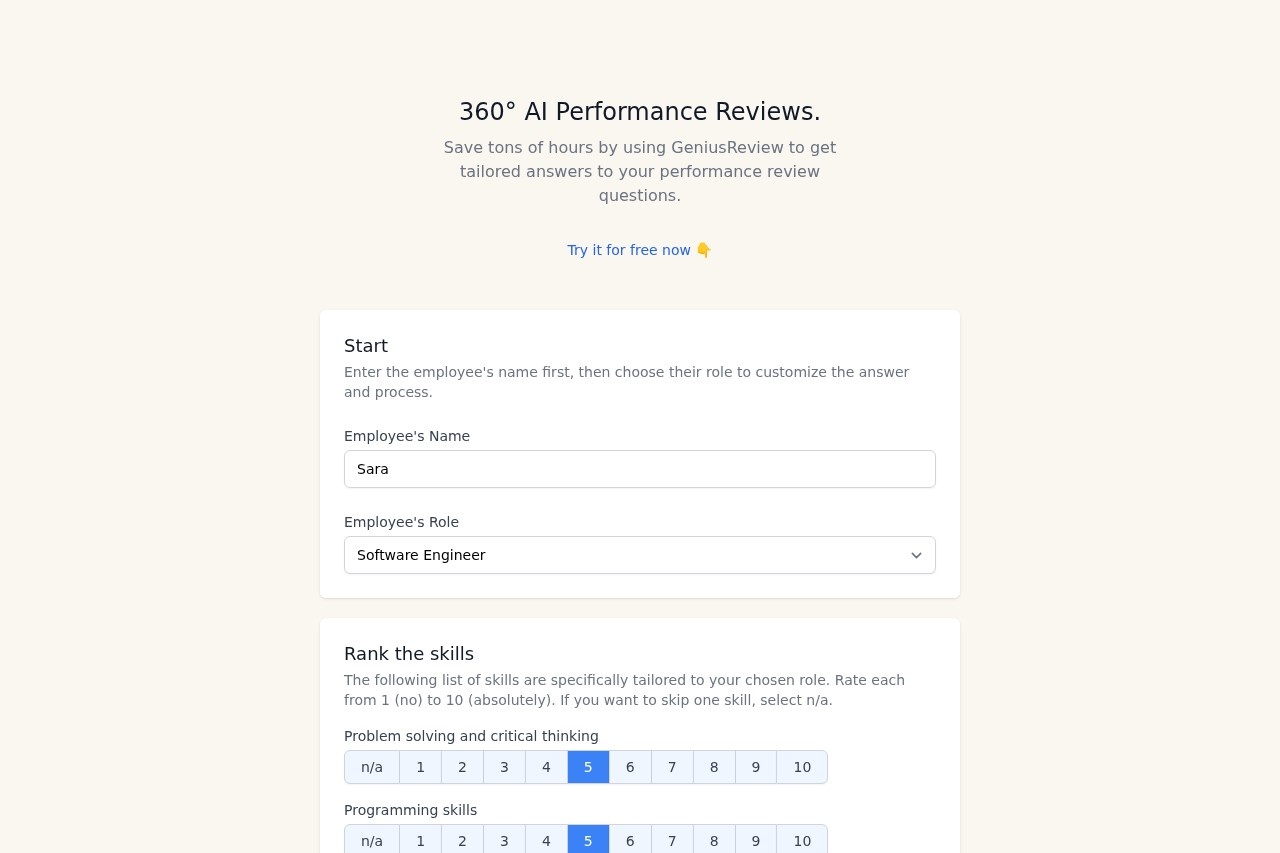Open the Employee's Role dropdown
This screenshot has width=1280, height=853.
(x=640, y=555)
